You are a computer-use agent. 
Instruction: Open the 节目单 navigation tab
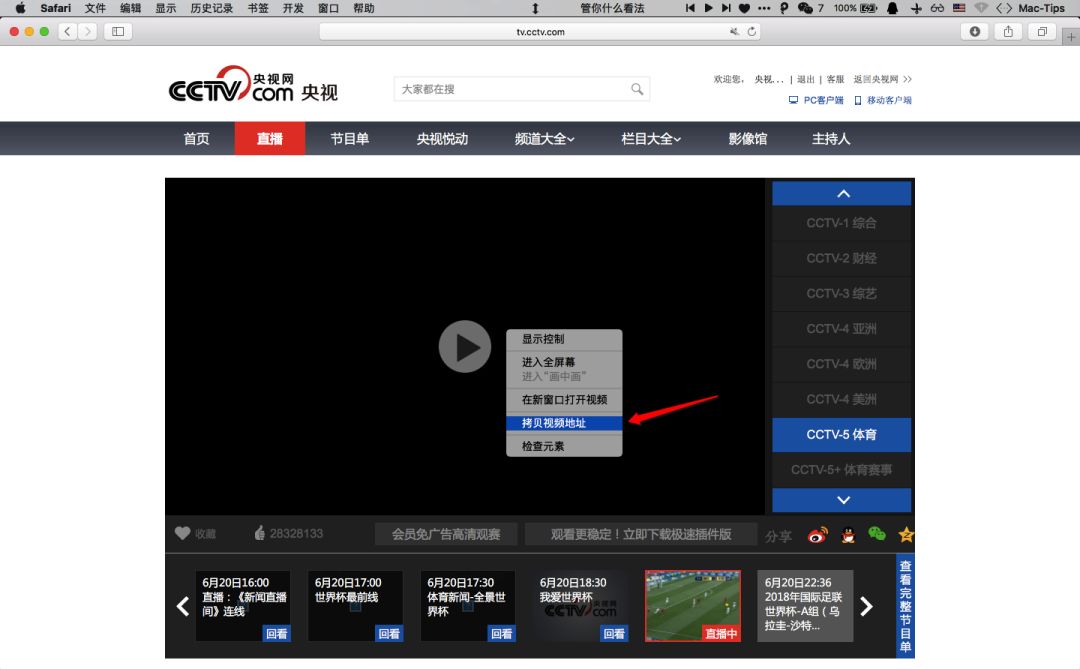tap(350, 139)
